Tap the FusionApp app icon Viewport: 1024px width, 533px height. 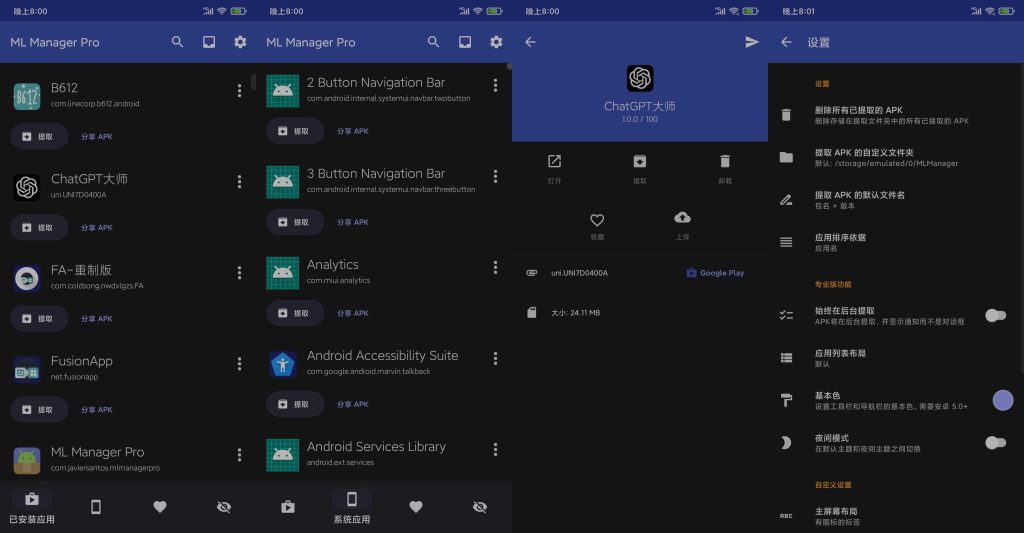click(27, 370)
